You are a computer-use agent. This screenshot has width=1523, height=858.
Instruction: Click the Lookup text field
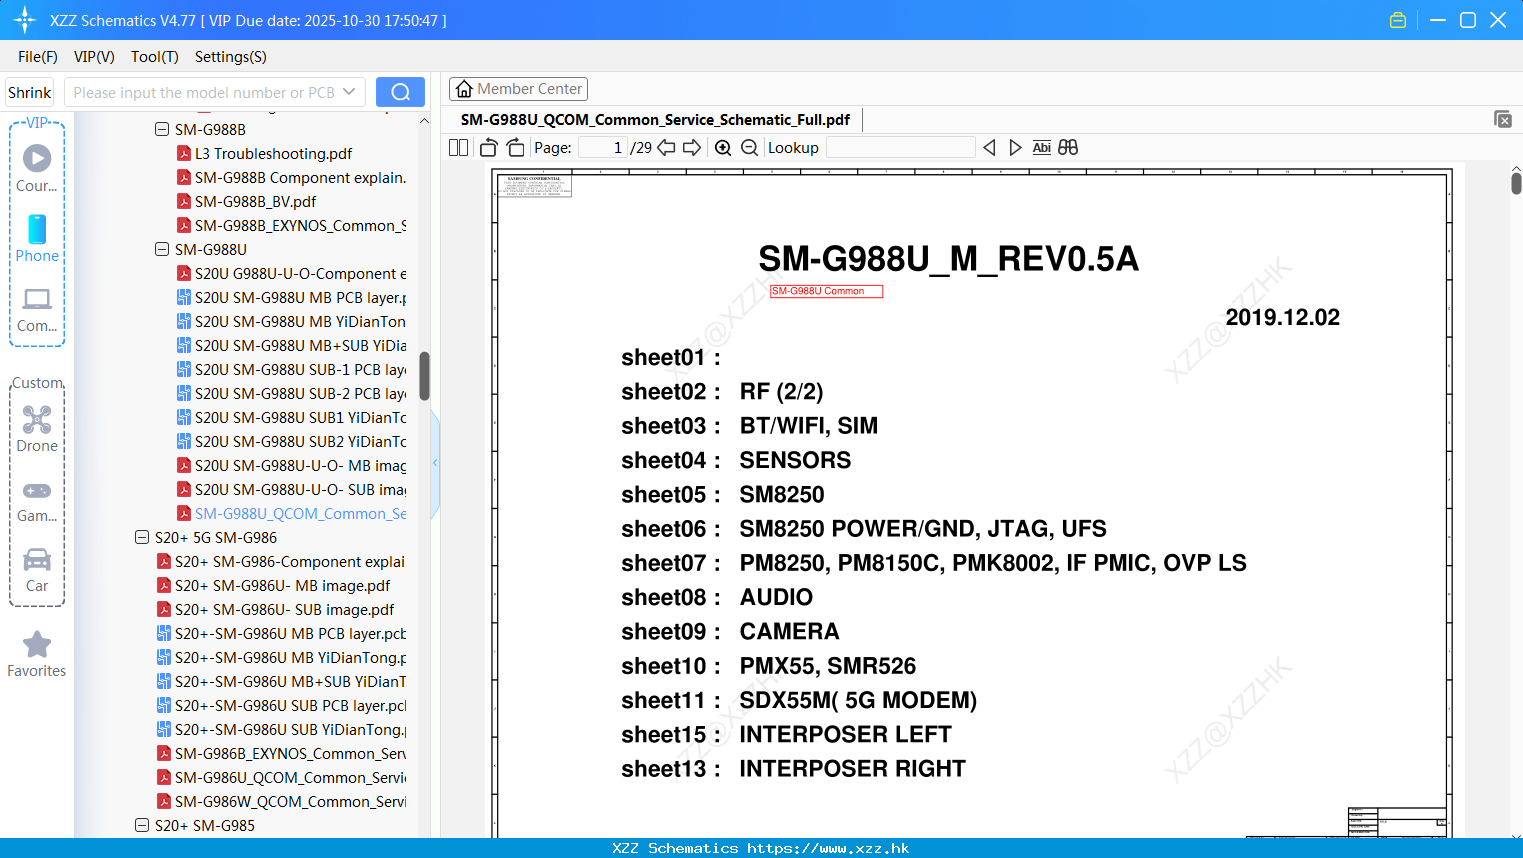(x=900, y=147)
